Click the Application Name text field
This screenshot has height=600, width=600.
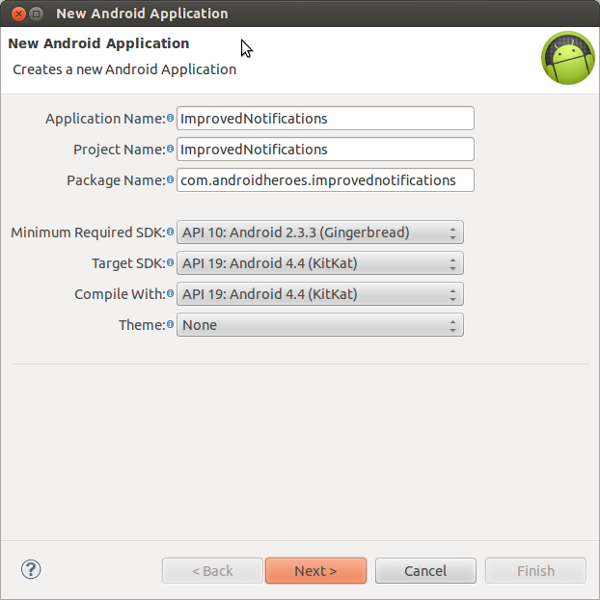pyautogui.click(x=325, y=118)
